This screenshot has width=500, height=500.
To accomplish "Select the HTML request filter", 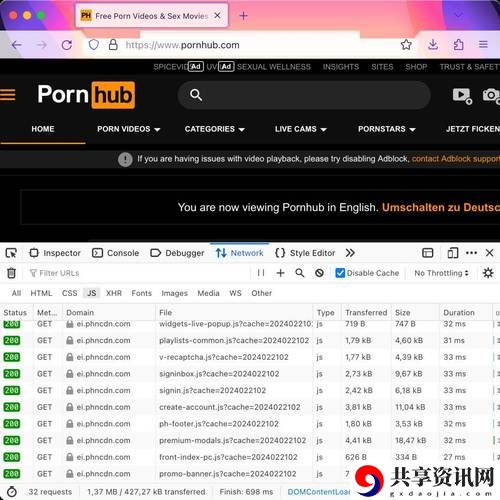I will (41, 293).
